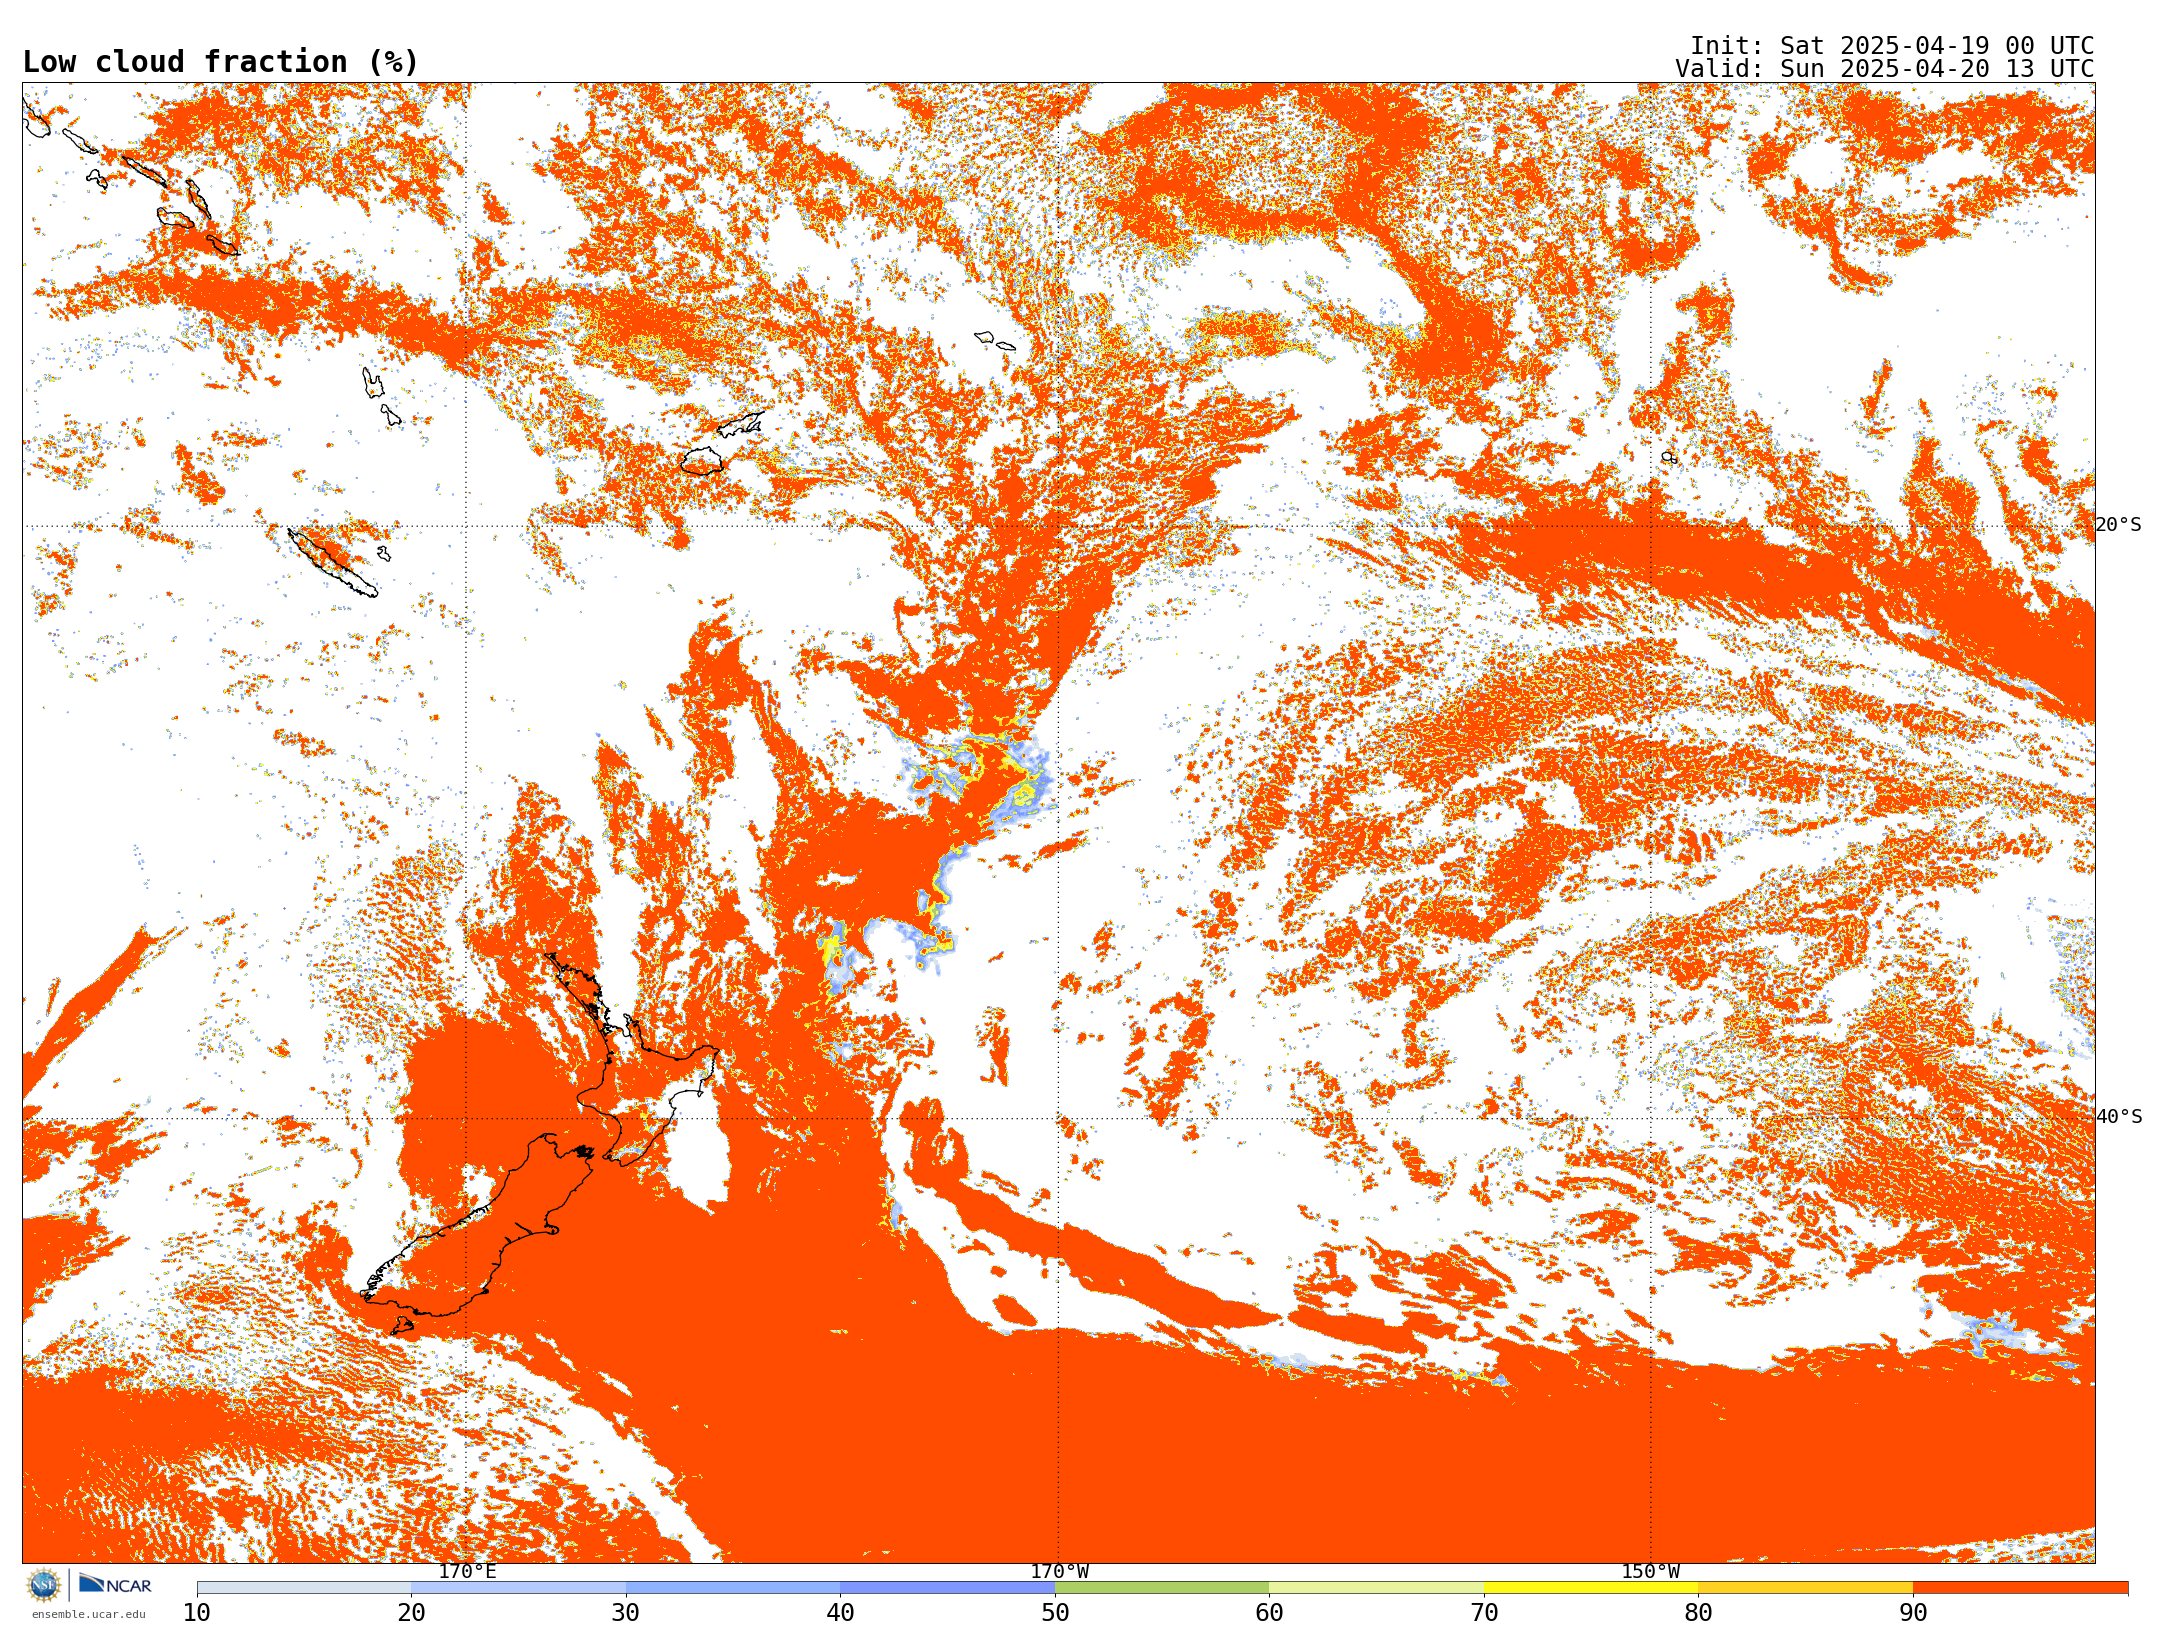Select the 10-20 pale gray colorbar segment
This screenshot has width=2160, height=1626.
pos(304,1588)
